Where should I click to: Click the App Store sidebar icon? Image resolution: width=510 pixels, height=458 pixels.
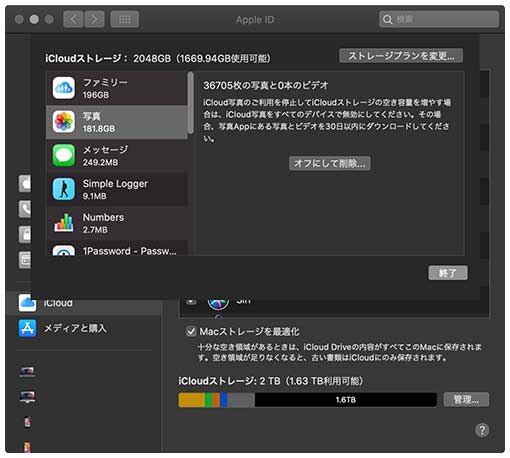pyautogui.click(x=27, y=328)
